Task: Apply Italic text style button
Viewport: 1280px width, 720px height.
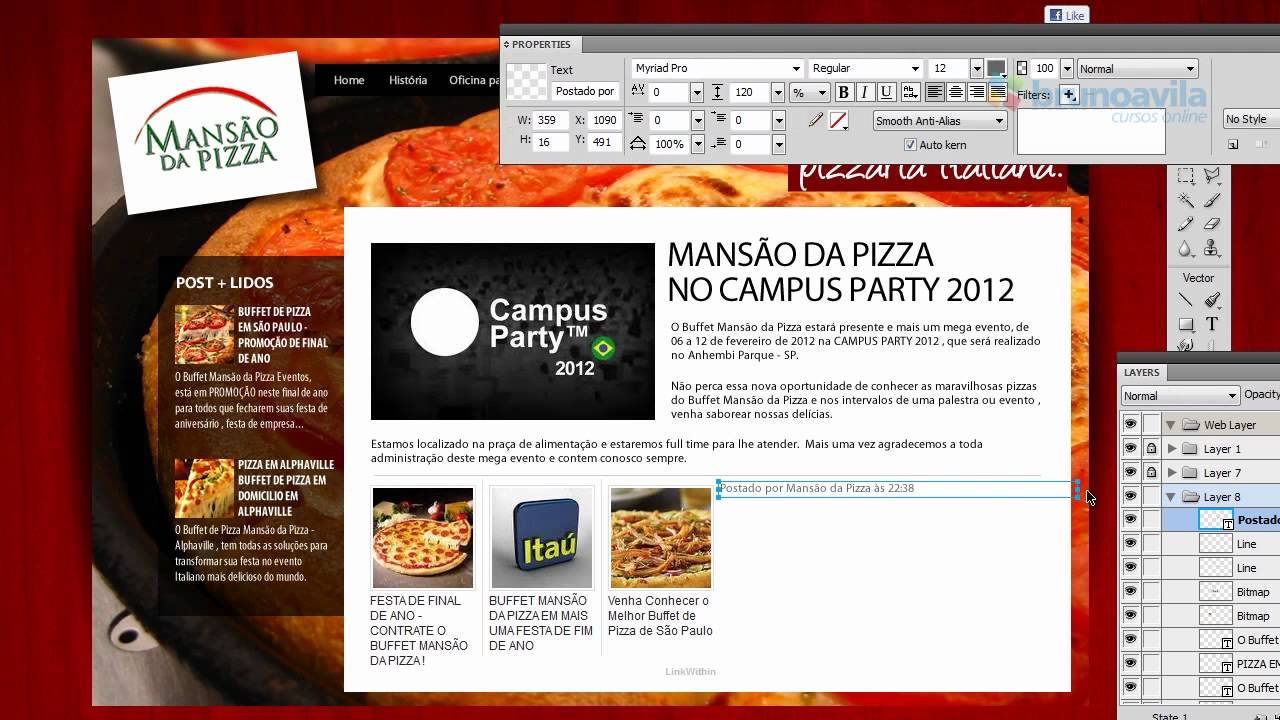Action: click(864, 93)
